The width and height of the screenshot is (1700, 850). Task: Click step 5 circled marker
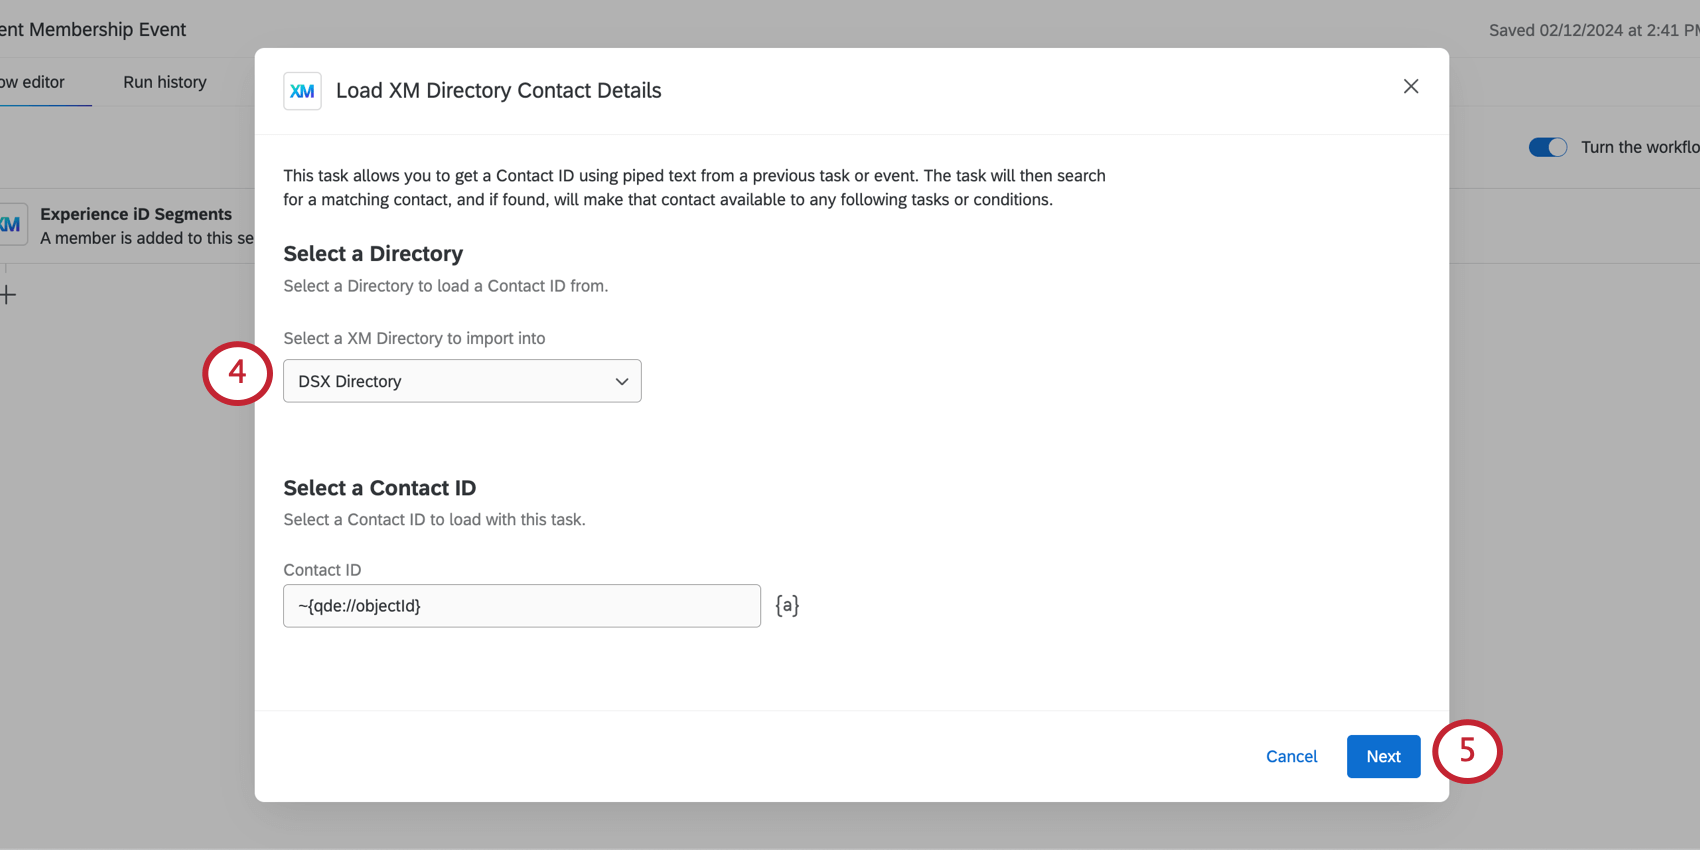[x=1467, y=751]
